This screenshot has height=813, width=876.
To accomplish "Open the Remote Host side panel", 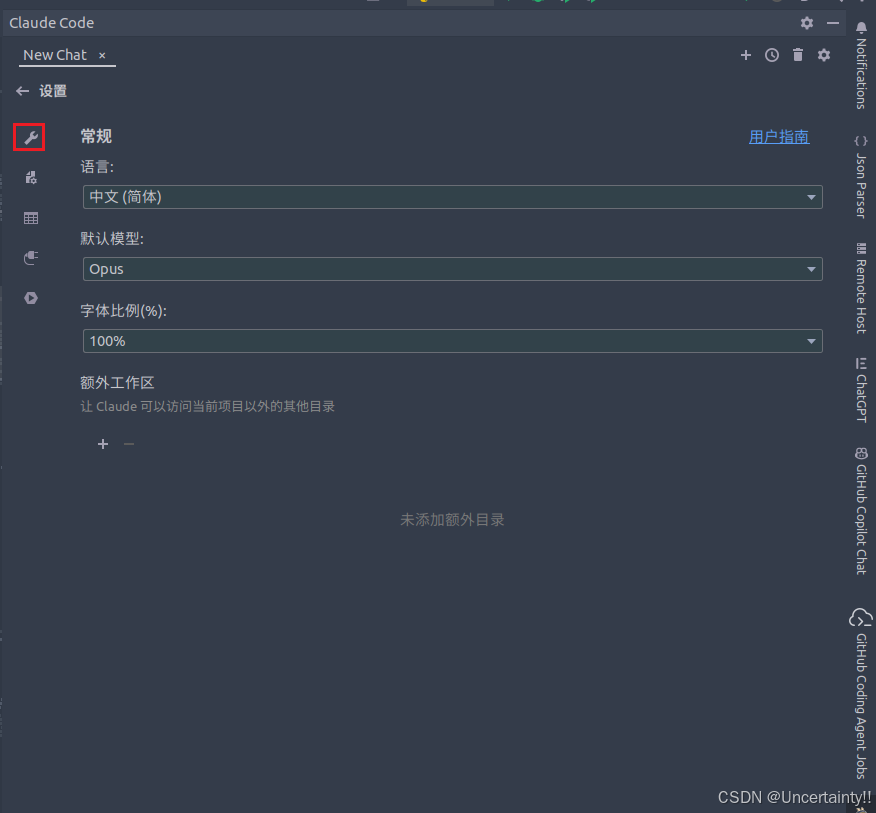I will click(x=861, y=288).
